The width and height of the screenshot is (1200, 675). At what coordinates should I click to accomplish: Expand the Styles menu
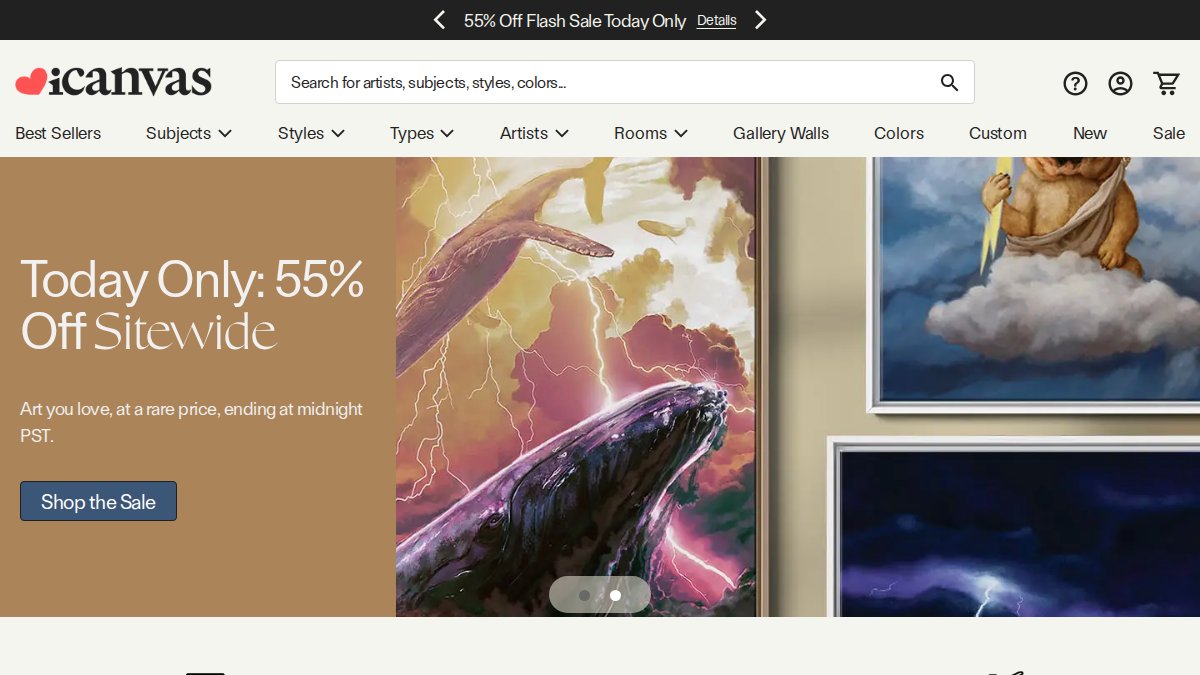(x=311, y=133)
